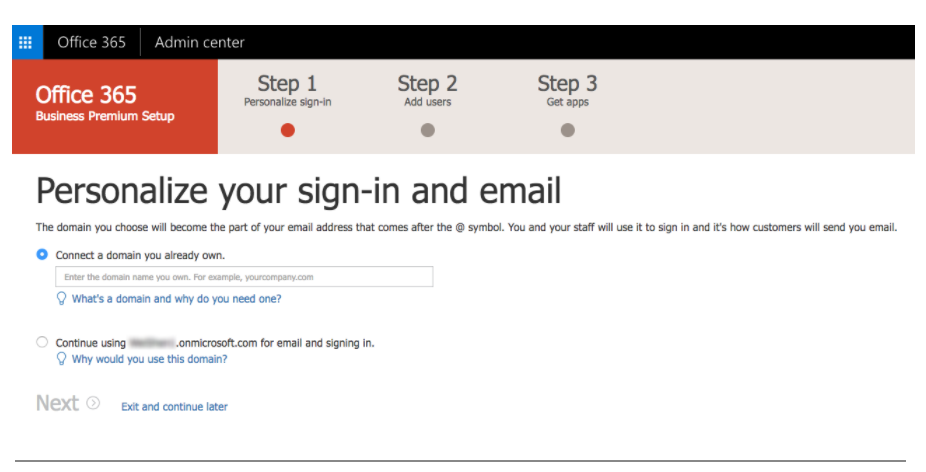Image resolution: width=926 pixels, height=472 pixels.
Task: Go to Step 2 Add users
Action: click(x=428, y=90)
